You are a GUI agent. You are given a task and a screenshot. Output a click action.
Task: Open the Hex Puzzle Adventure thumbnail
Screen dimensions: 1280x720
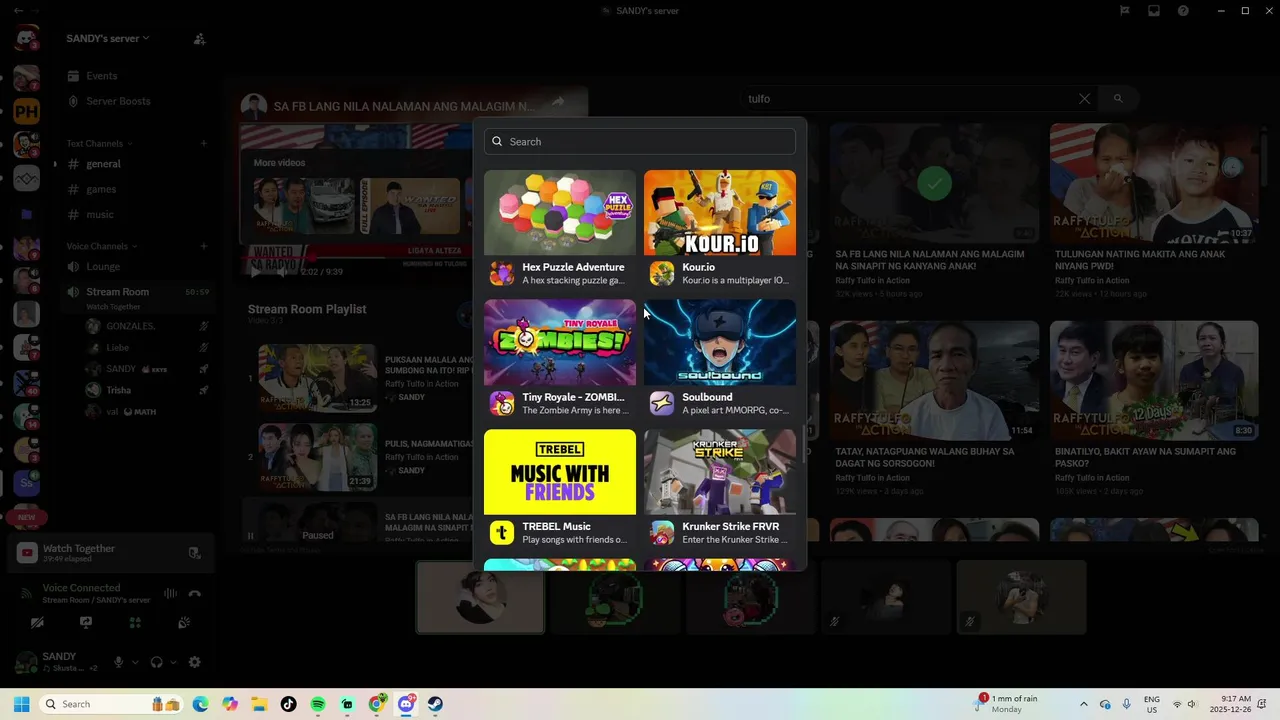pos(560,212)
